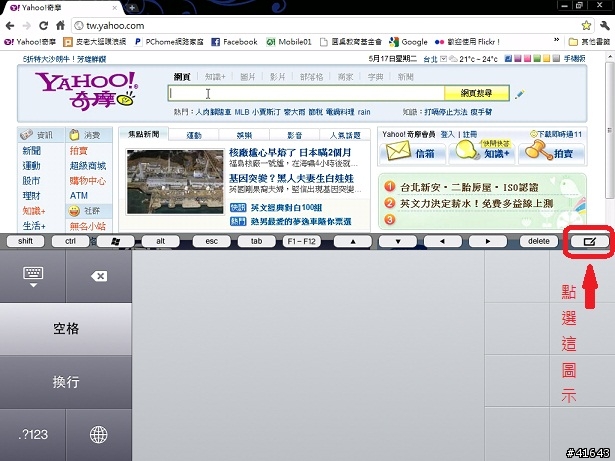Tap the 空格 space key
This screenshot has width=615, height=461.
(66, 329)
